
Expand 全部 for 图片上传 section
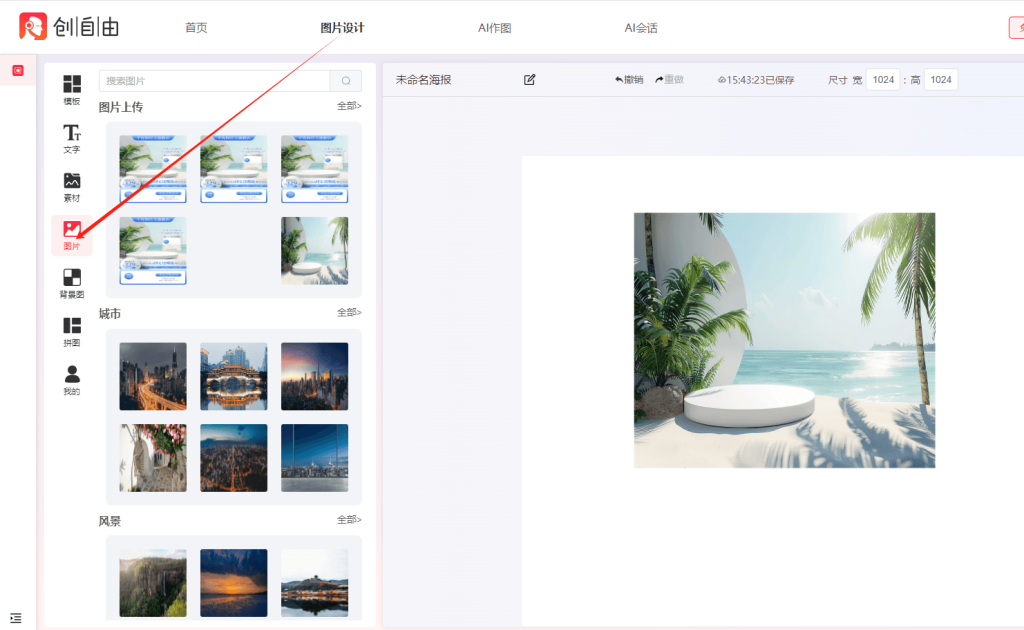point(349,106)
